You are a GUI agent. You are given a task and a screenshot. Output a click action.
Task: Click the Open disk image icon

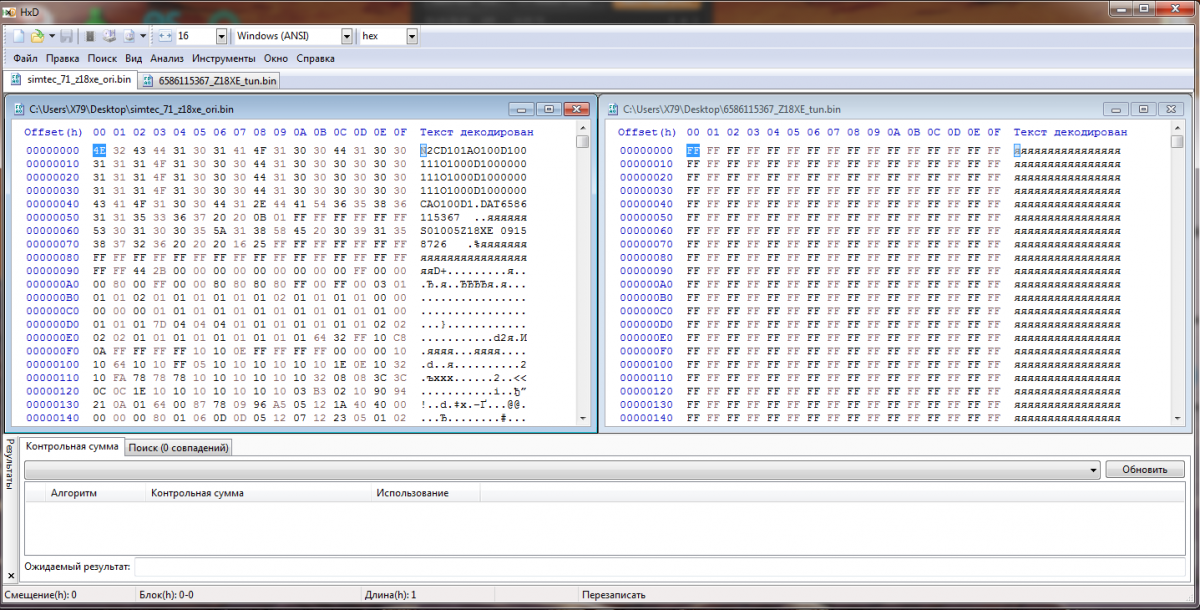point(129,36)
